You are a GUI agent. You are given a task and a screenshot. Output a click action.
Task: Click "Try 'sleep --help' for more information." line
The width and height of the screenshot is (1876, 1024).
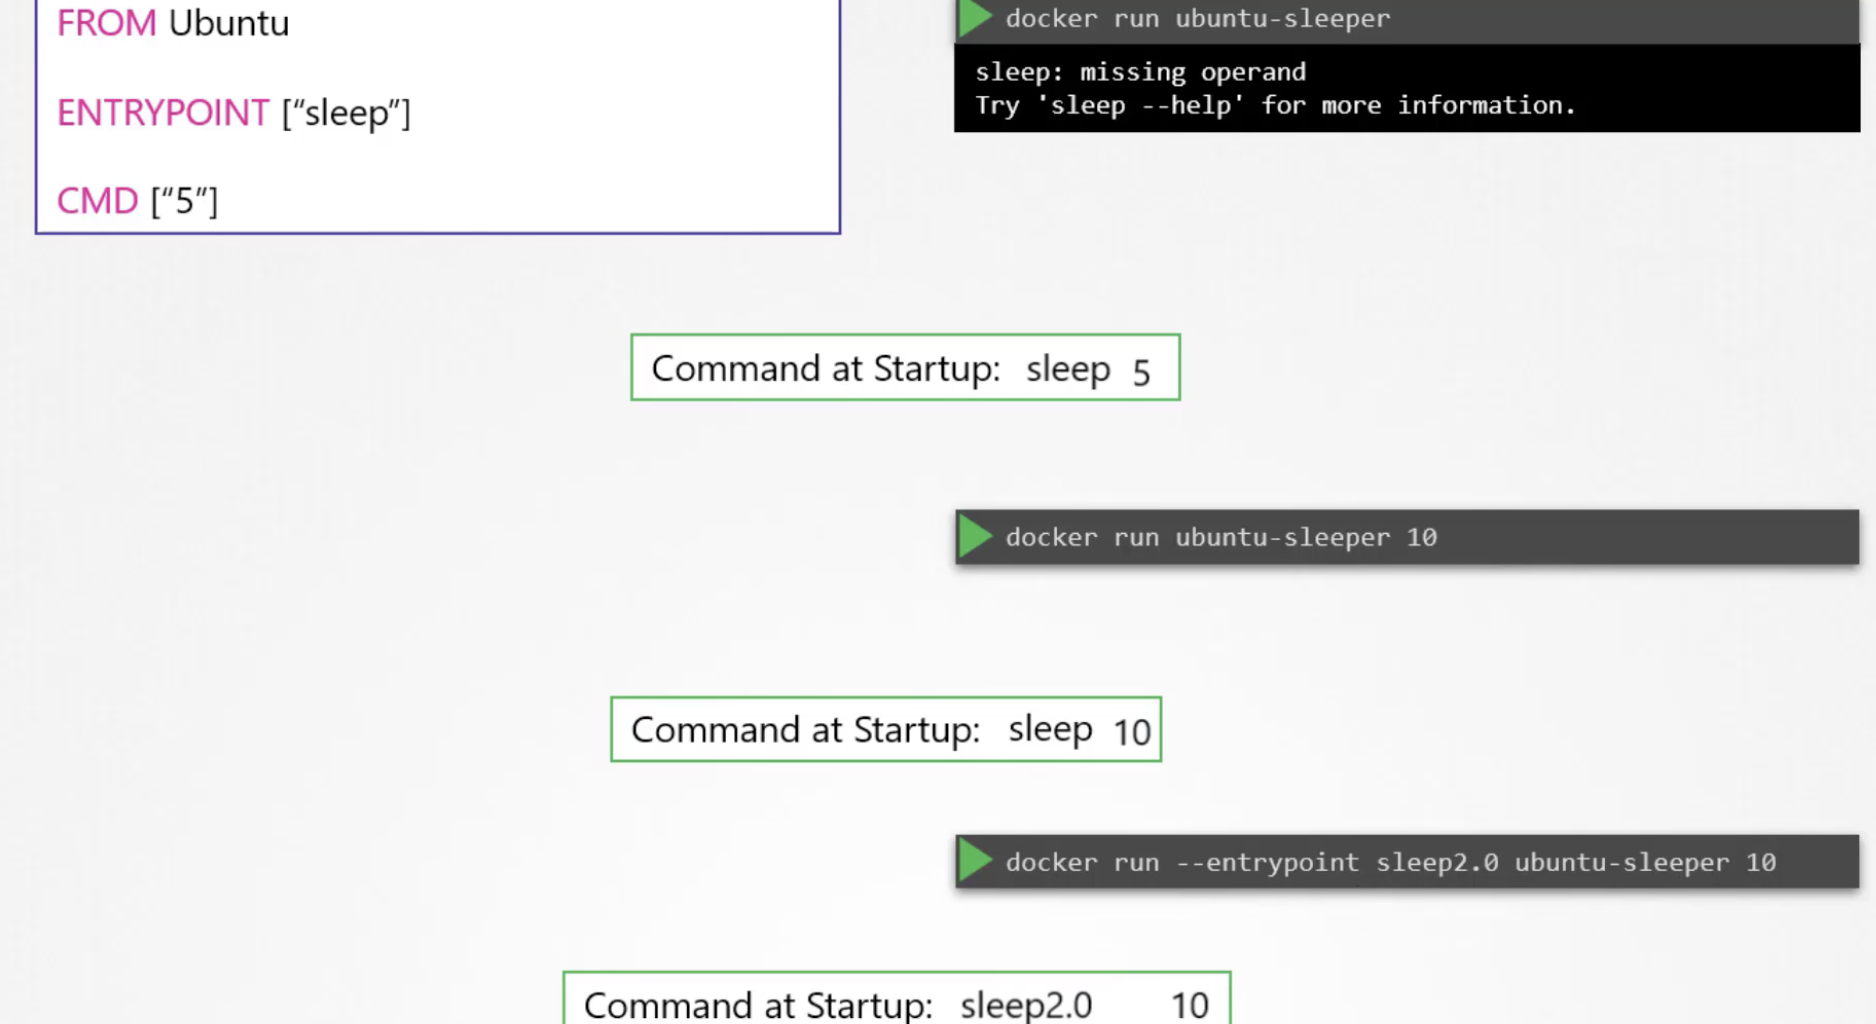coord(1275,105)
